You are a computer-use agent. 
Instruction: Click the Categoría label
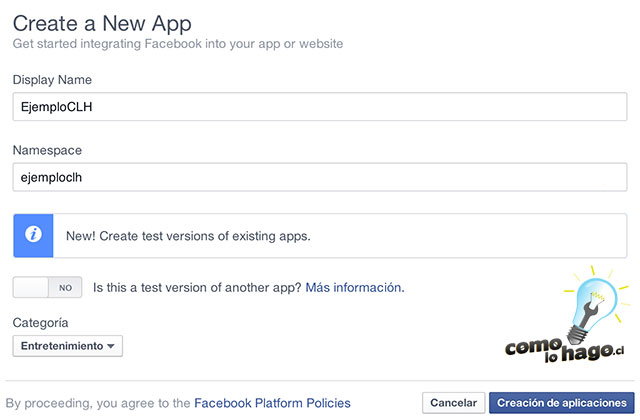pyautogui.click(x=40, y=322)
